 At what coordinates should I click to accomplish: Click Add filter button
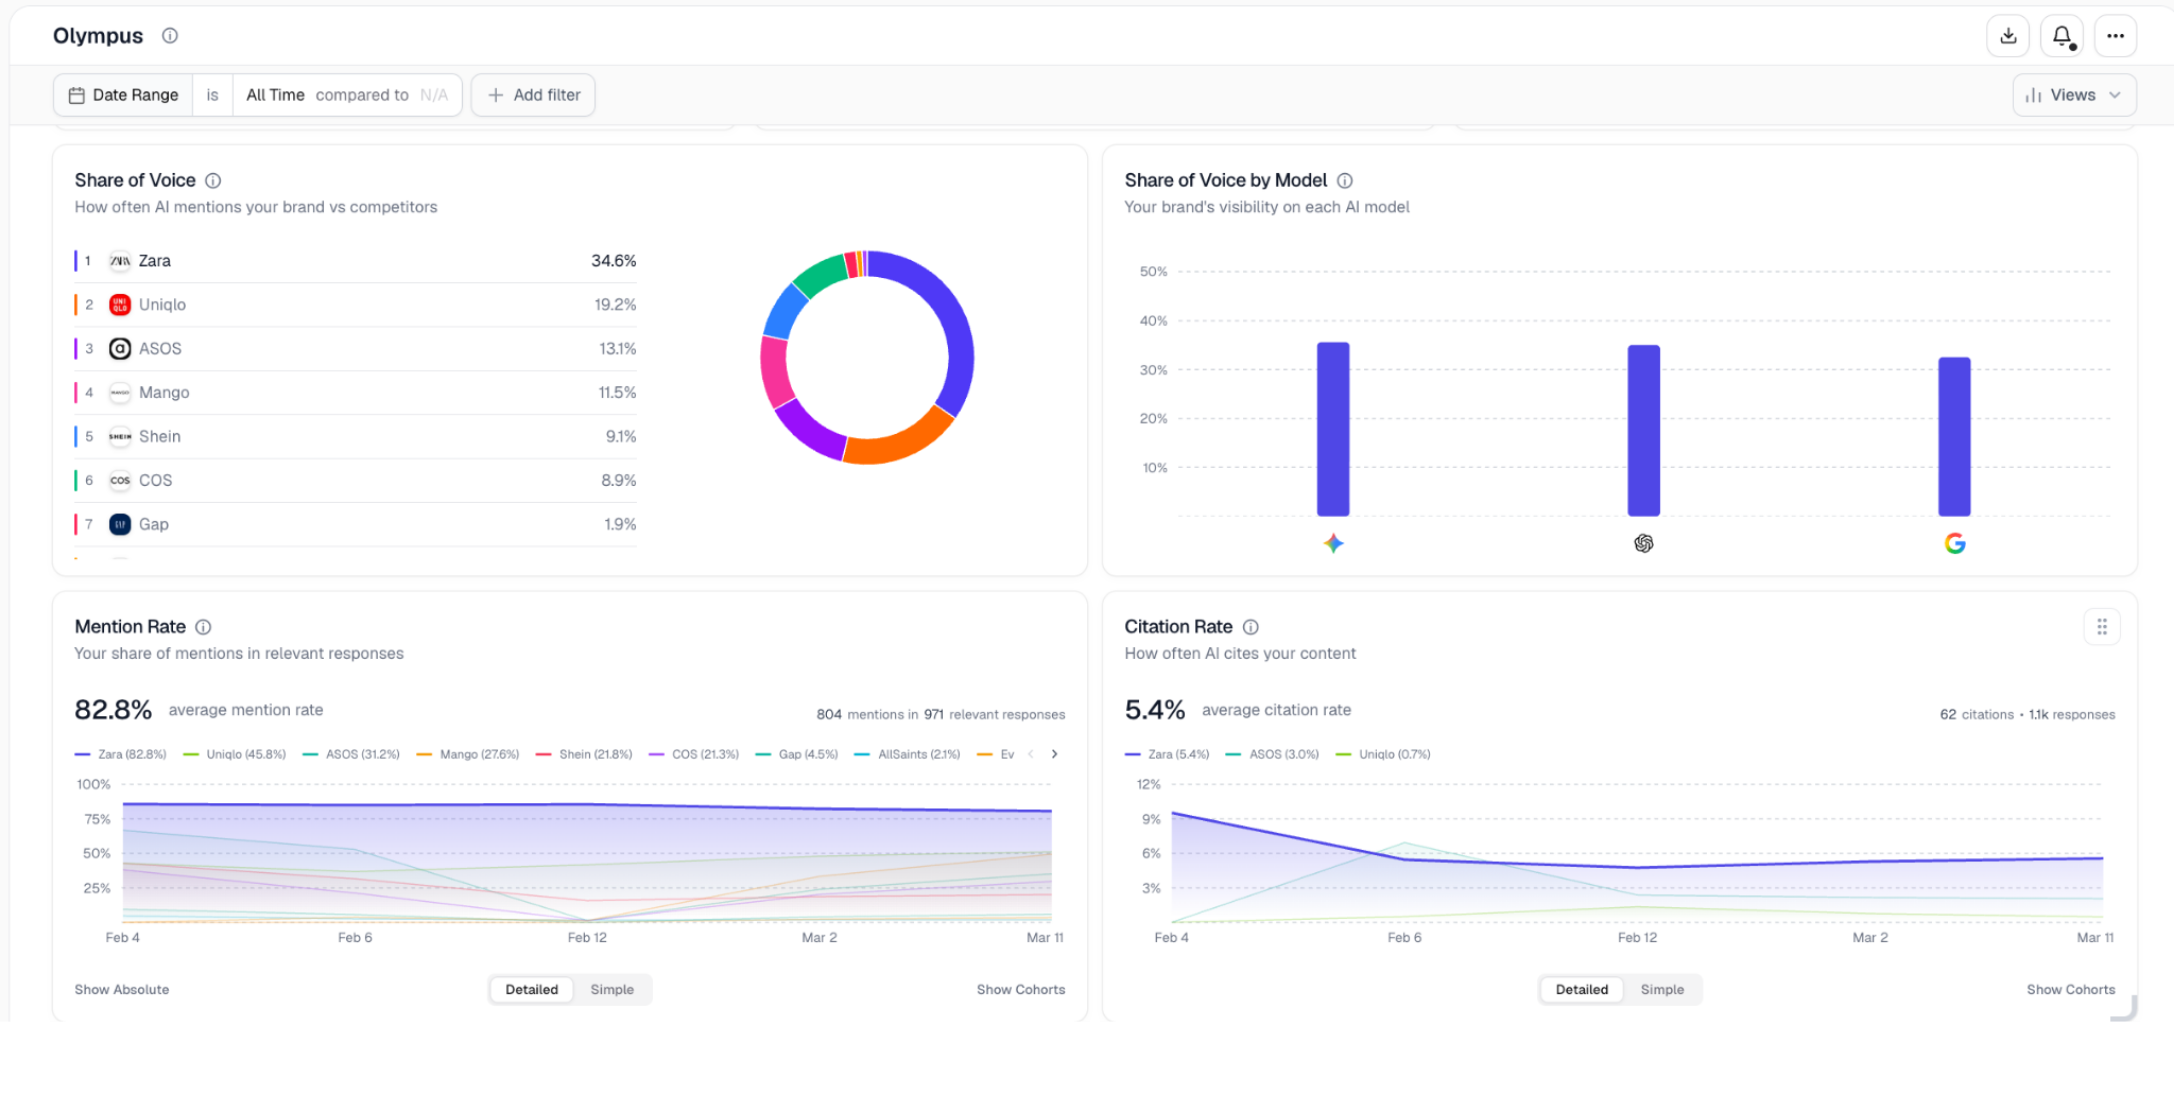[533, 95]
